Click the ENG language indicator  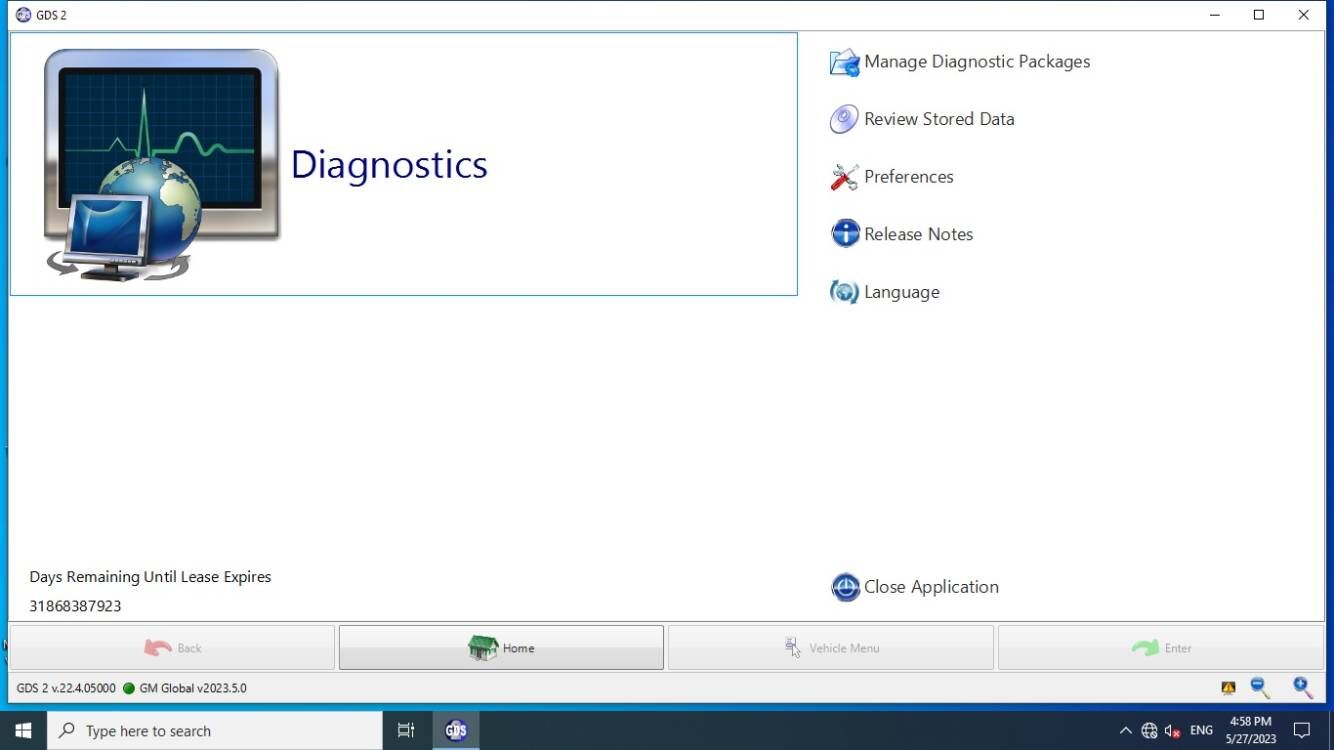[1201, 731]
